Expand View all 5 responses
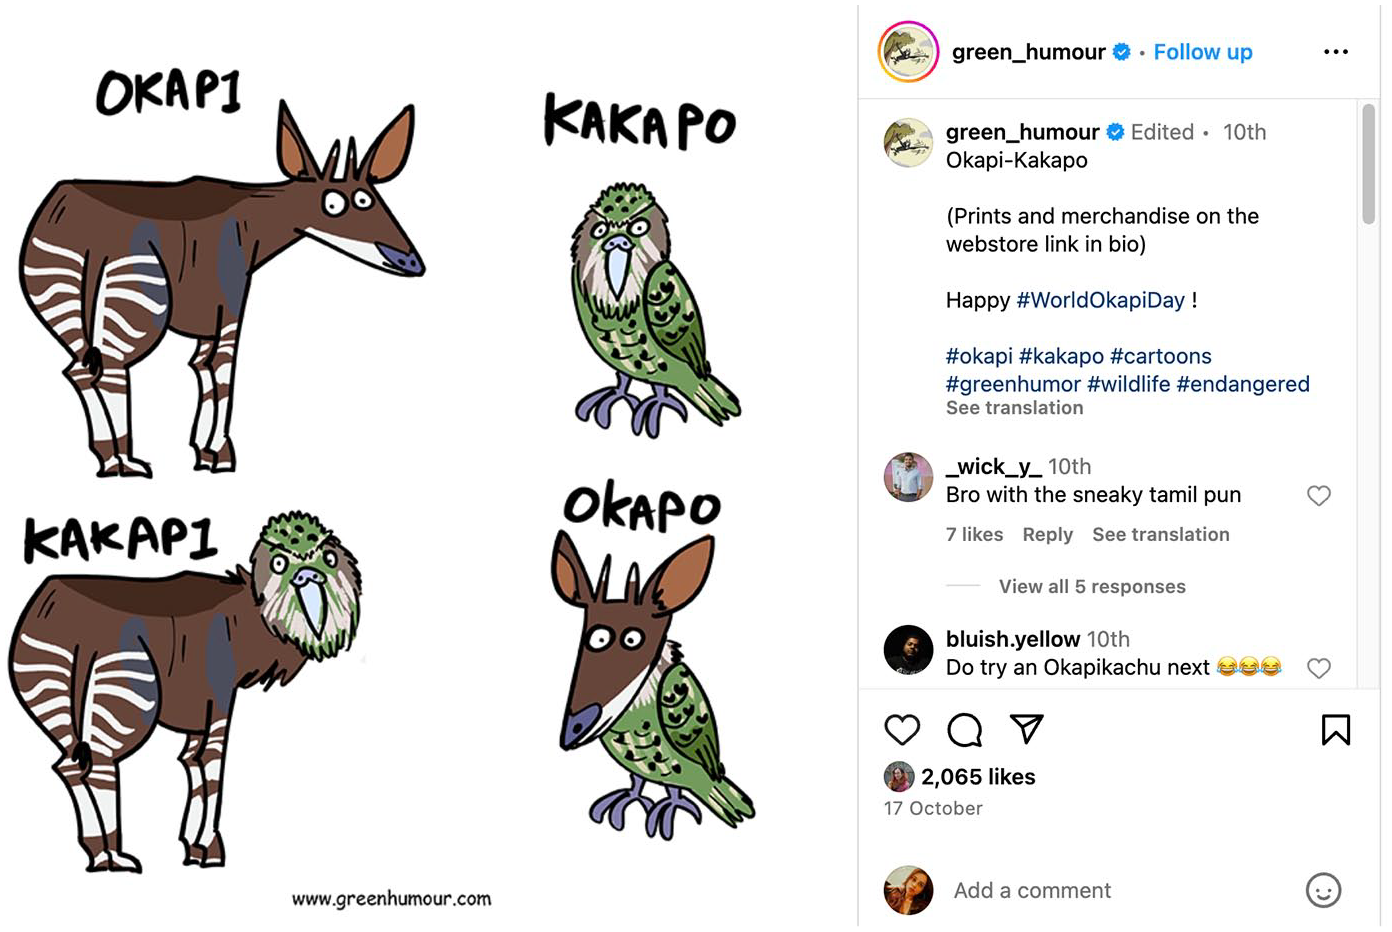The height and width of the screenshot is (932, 1392). tap(1092, 587)
